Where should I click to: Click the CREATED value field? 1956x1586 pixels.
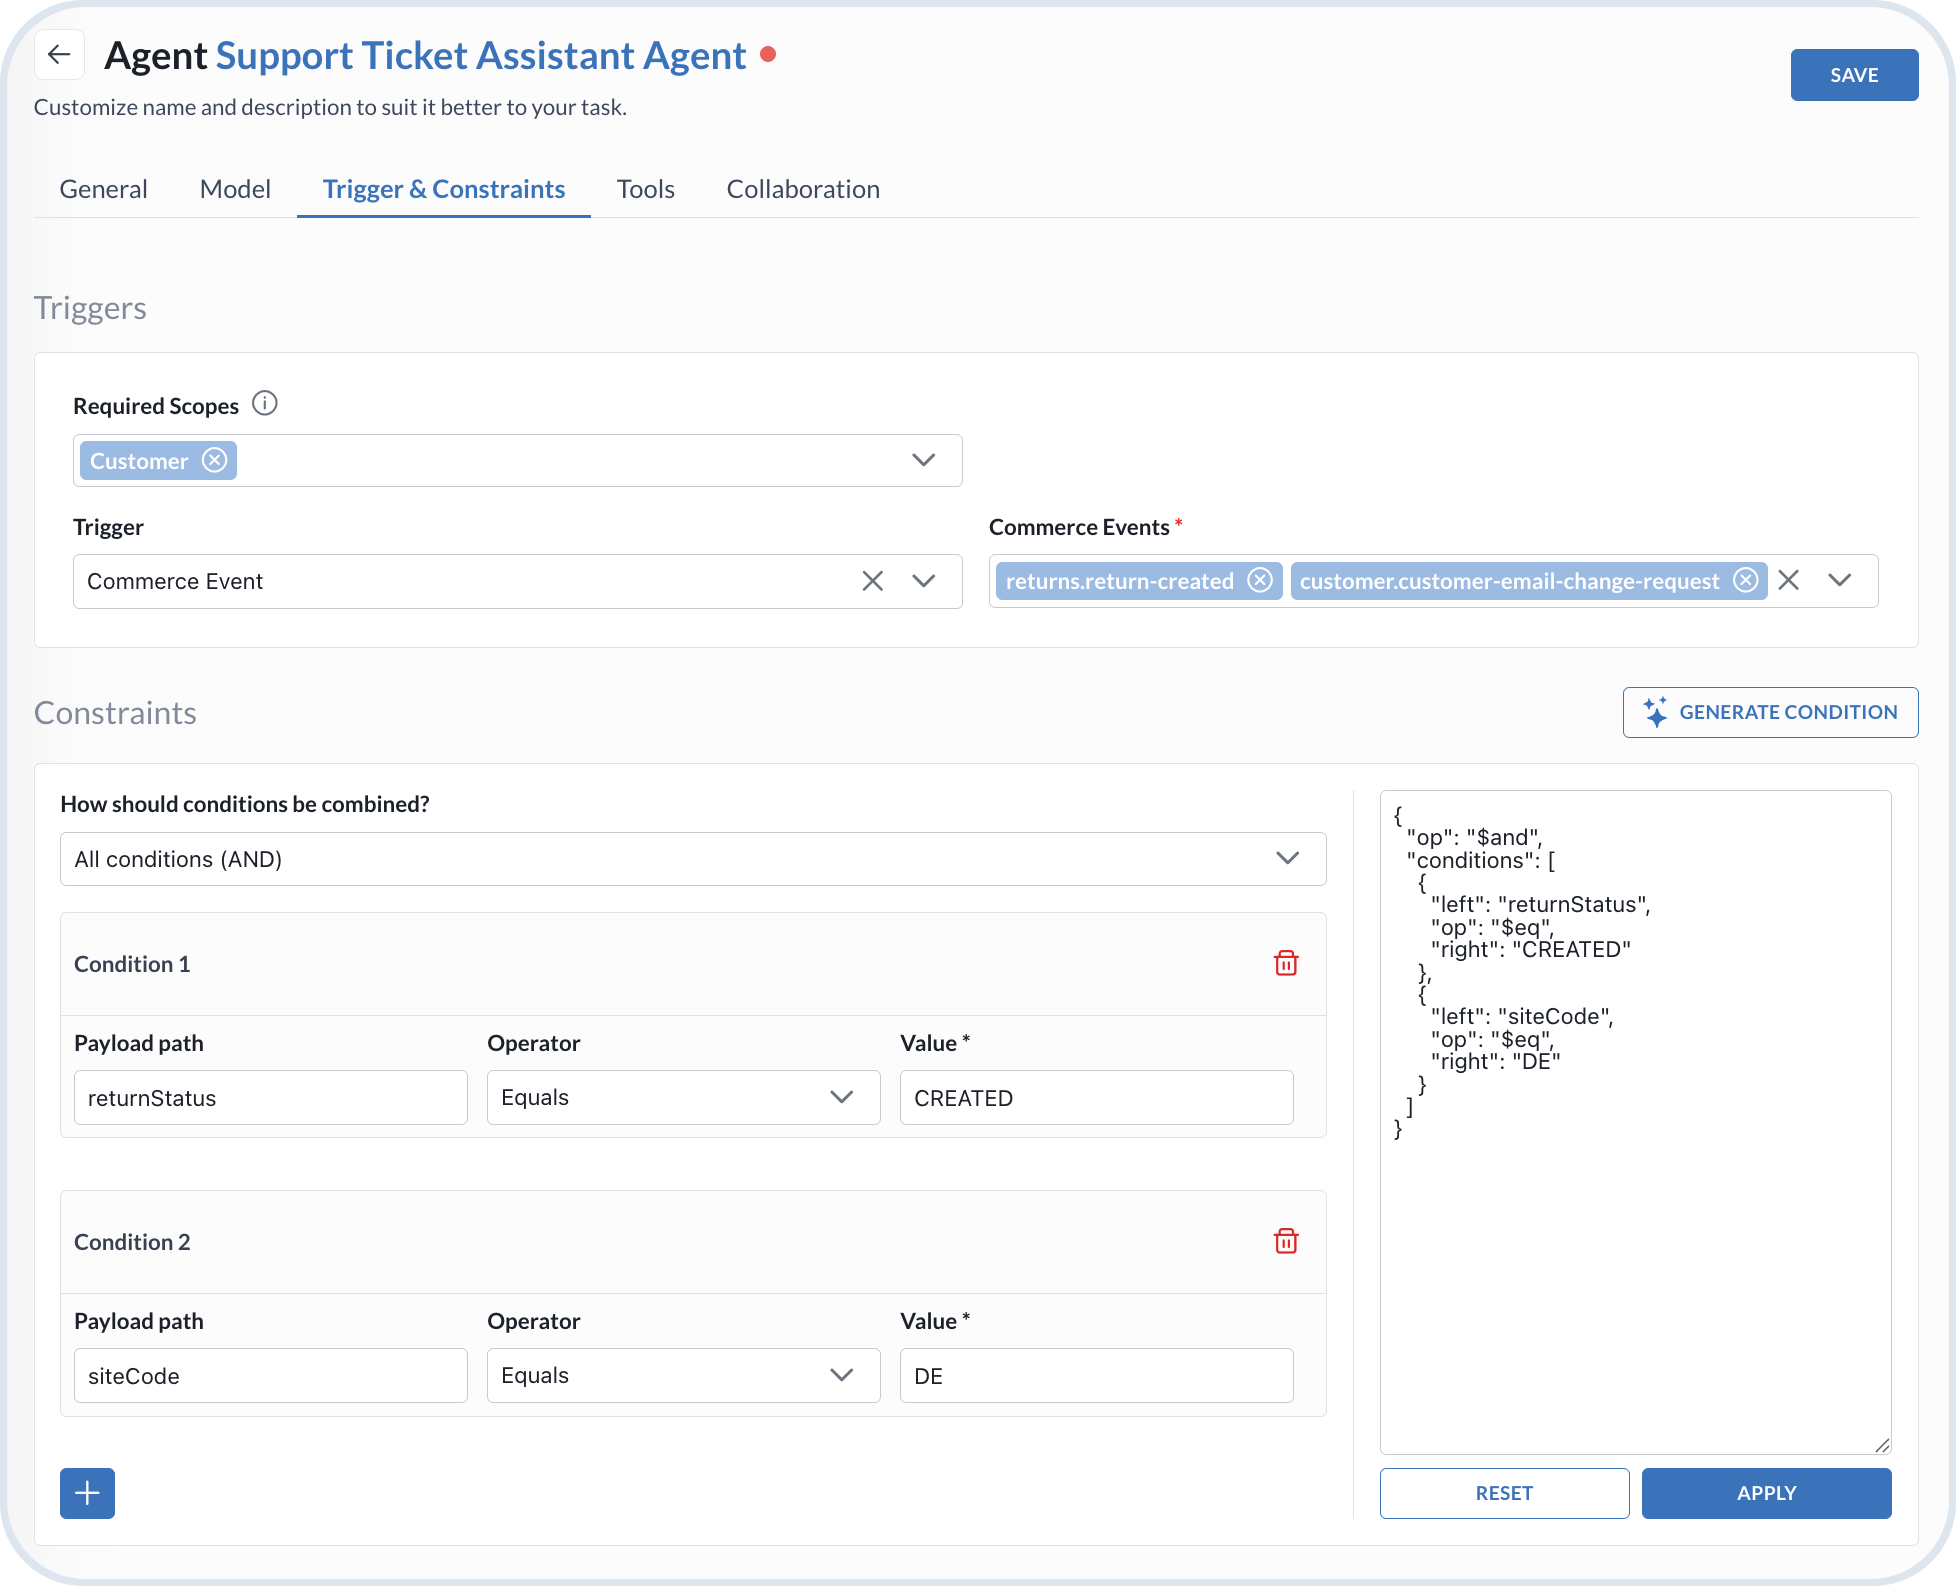pyautogui.click(x=1096, y=1097)
